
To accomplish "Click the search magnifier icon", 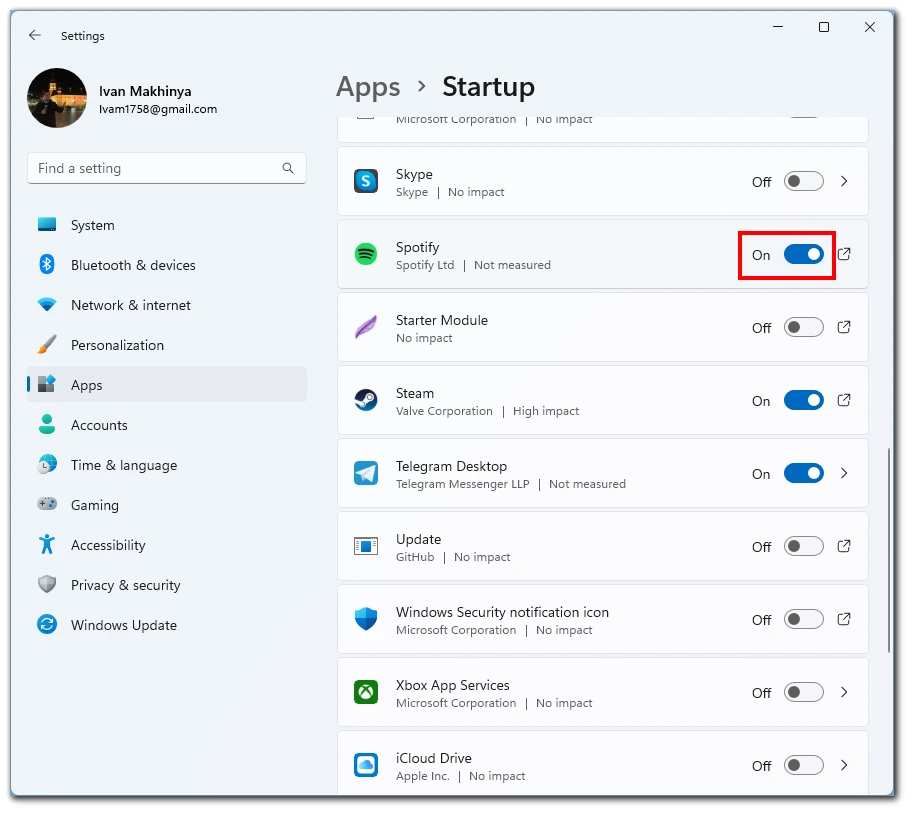I will coord(288,168).
